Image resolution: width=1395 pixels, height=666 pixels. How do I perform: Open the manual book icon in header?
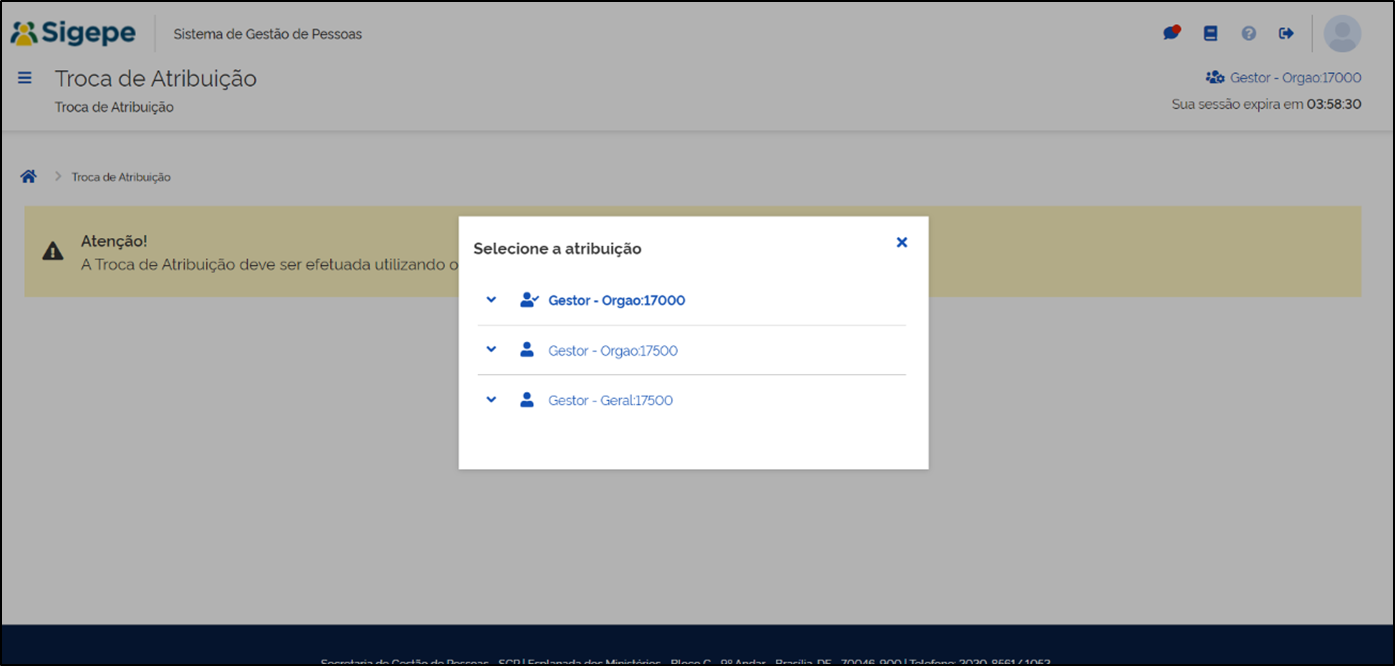point(1210,33)
